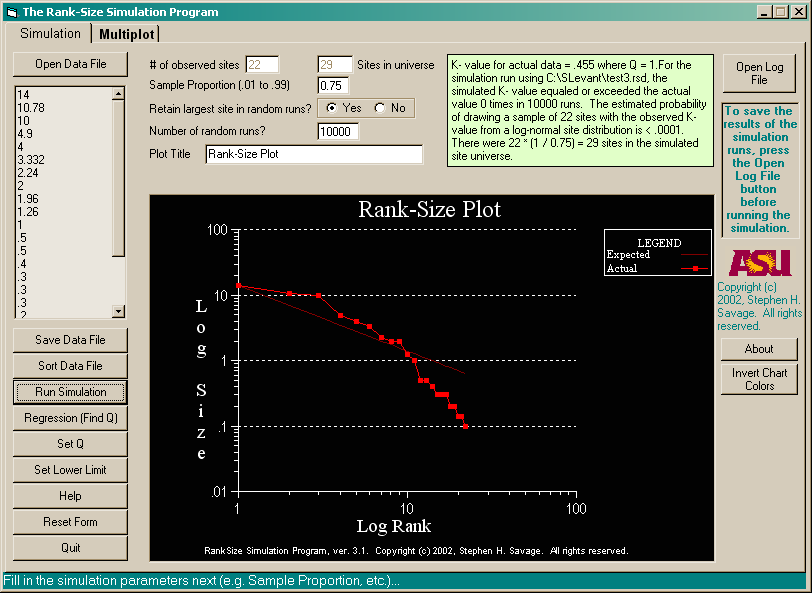Click the data list scroll up arrow

[119, 94]
